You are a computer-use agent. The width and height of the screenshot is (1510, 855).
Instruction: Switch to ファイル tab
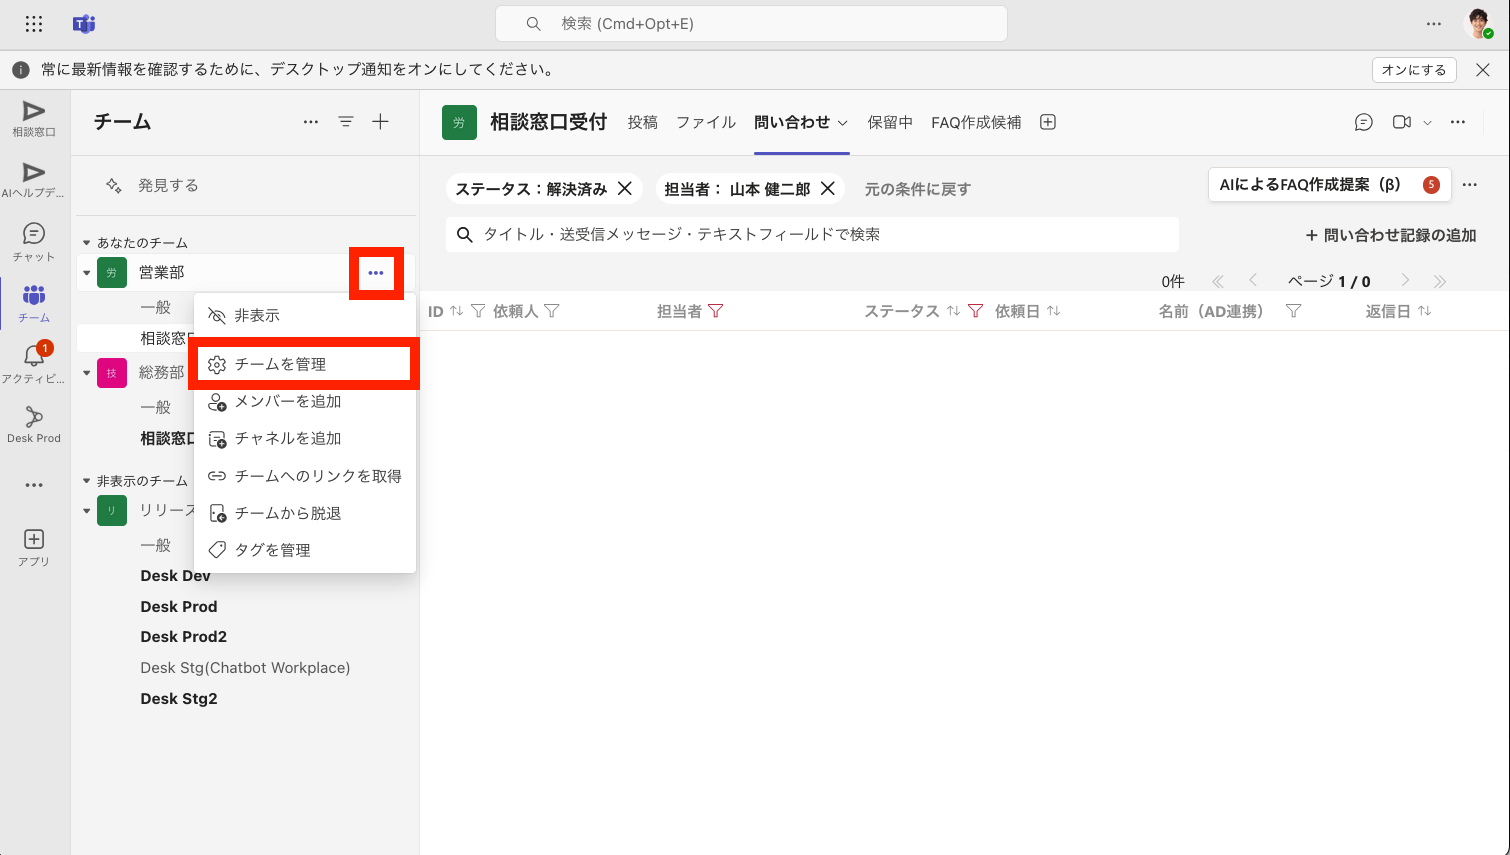[x=706, y=122]
